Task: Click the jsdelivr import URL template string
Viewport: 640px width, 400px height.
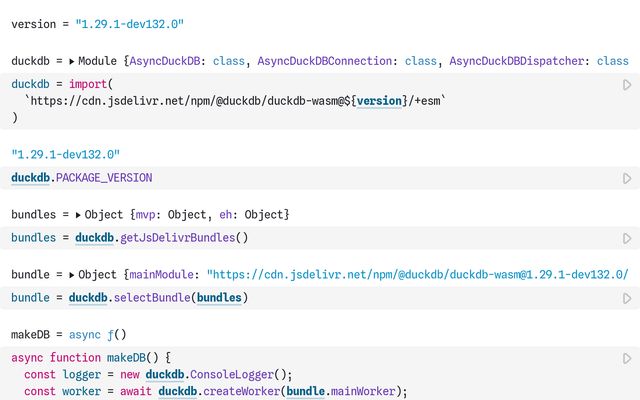Action: pos(235,101)
